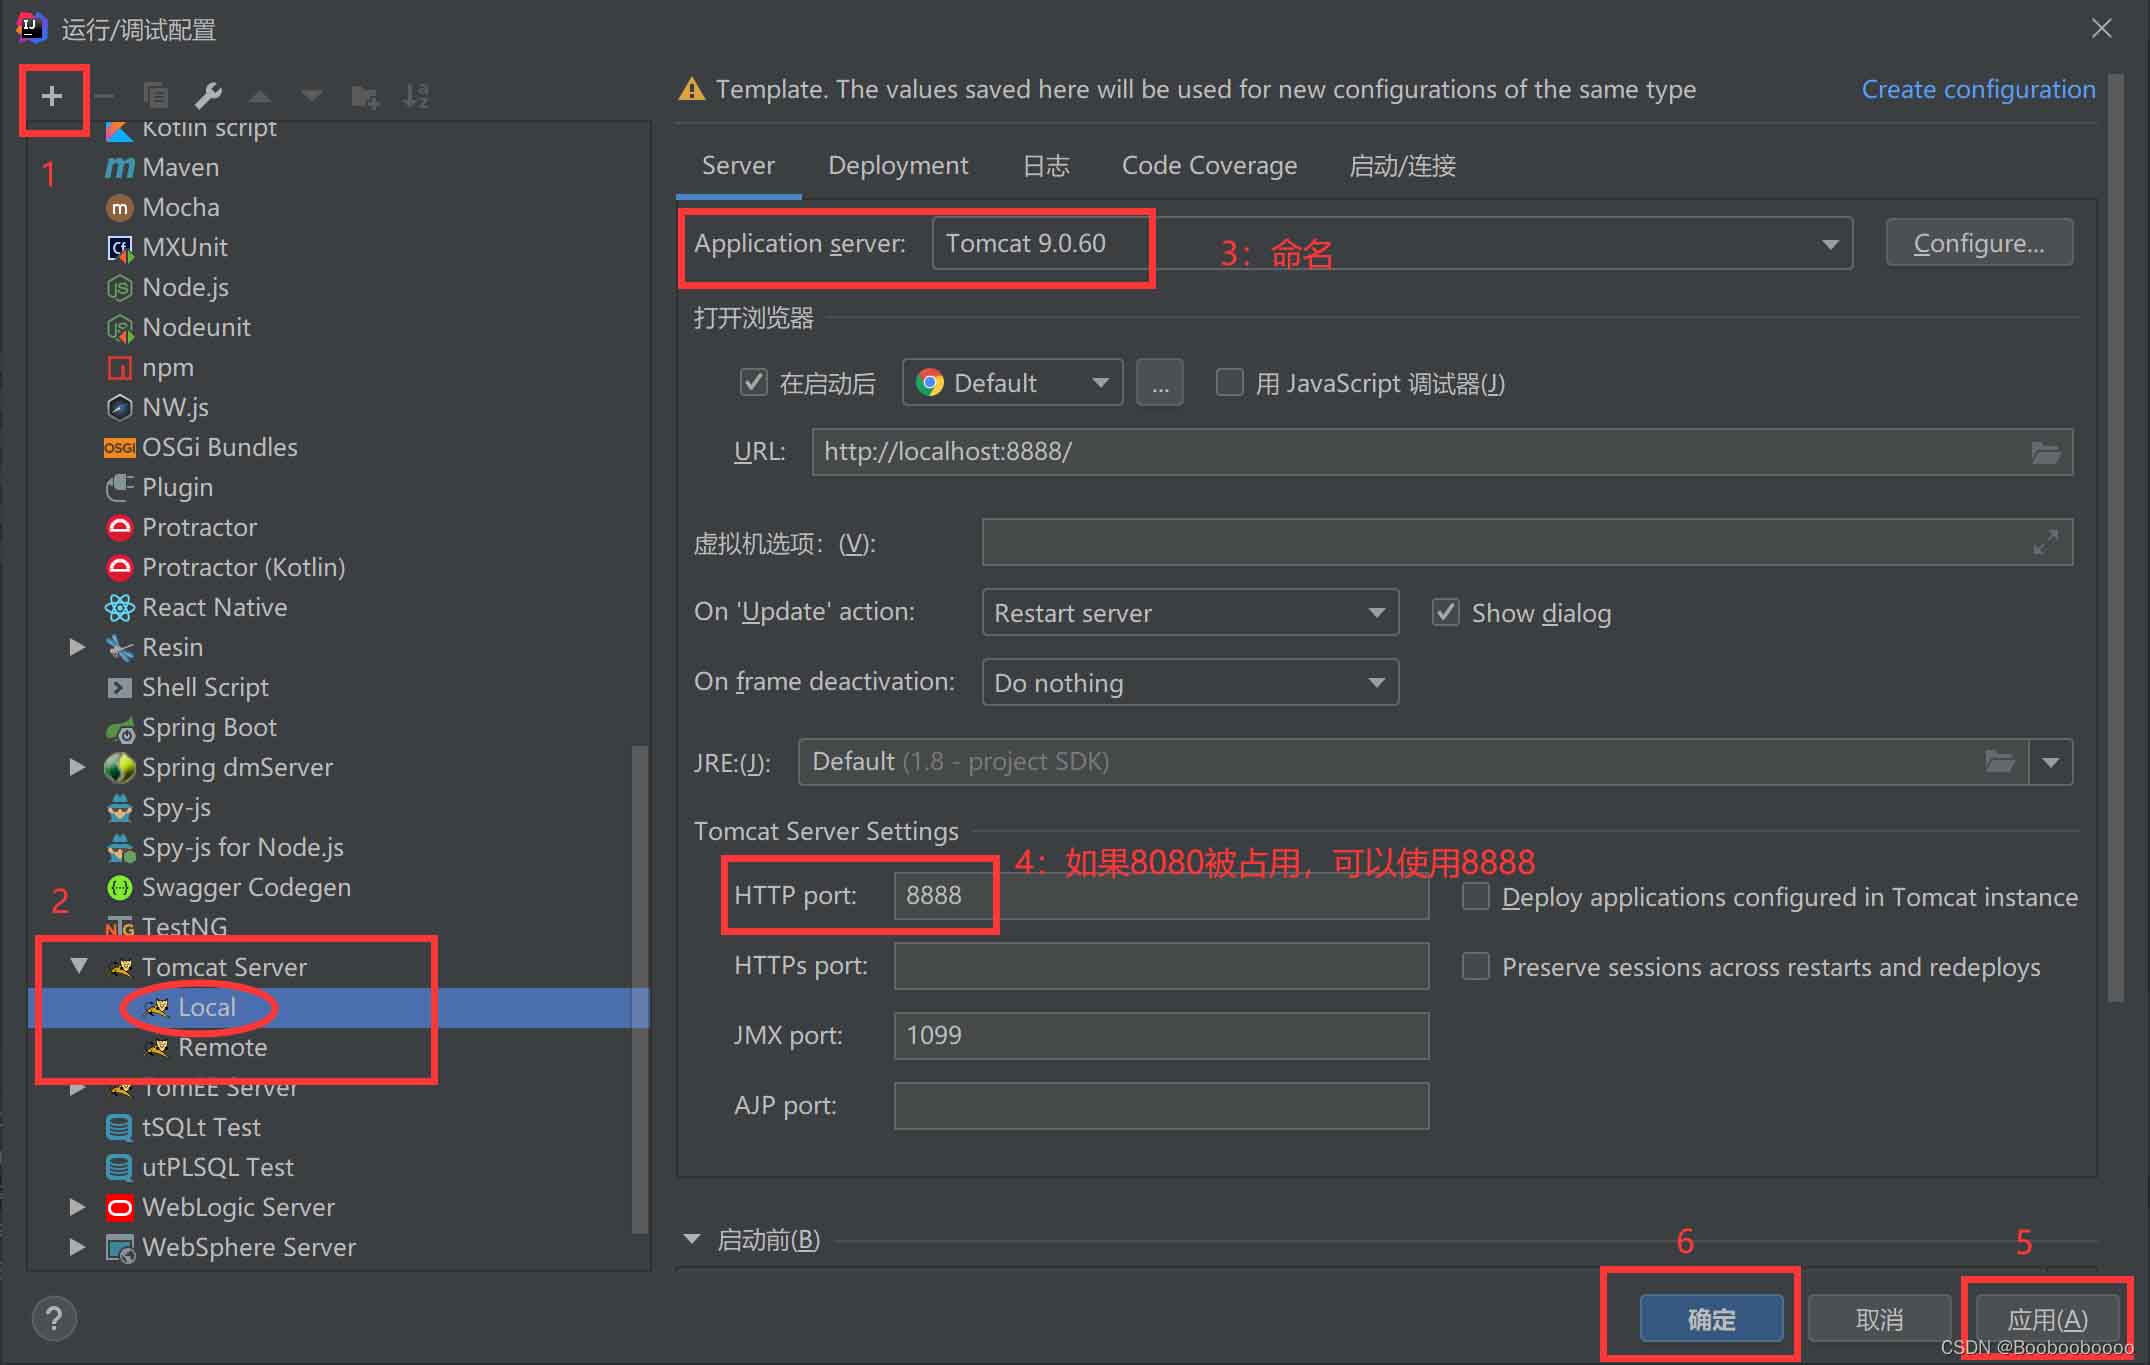Click the HTTP port input field
The width and height of the screenshot is (2150, 1365).
tap(1161, 896)
